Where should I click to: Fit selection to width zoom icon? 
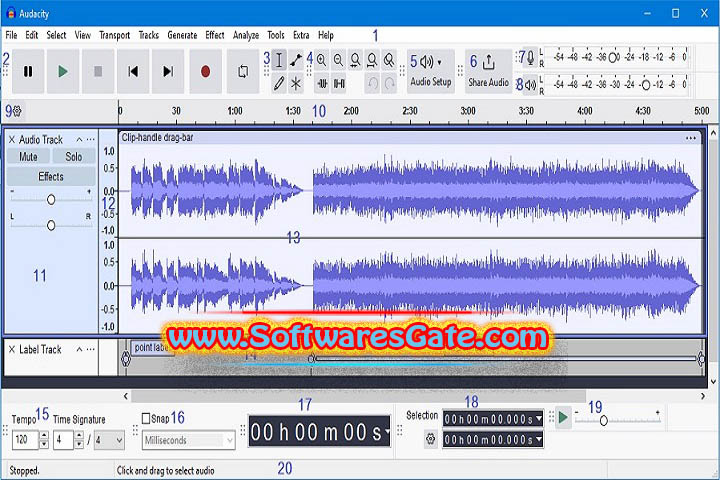point(355,60)
